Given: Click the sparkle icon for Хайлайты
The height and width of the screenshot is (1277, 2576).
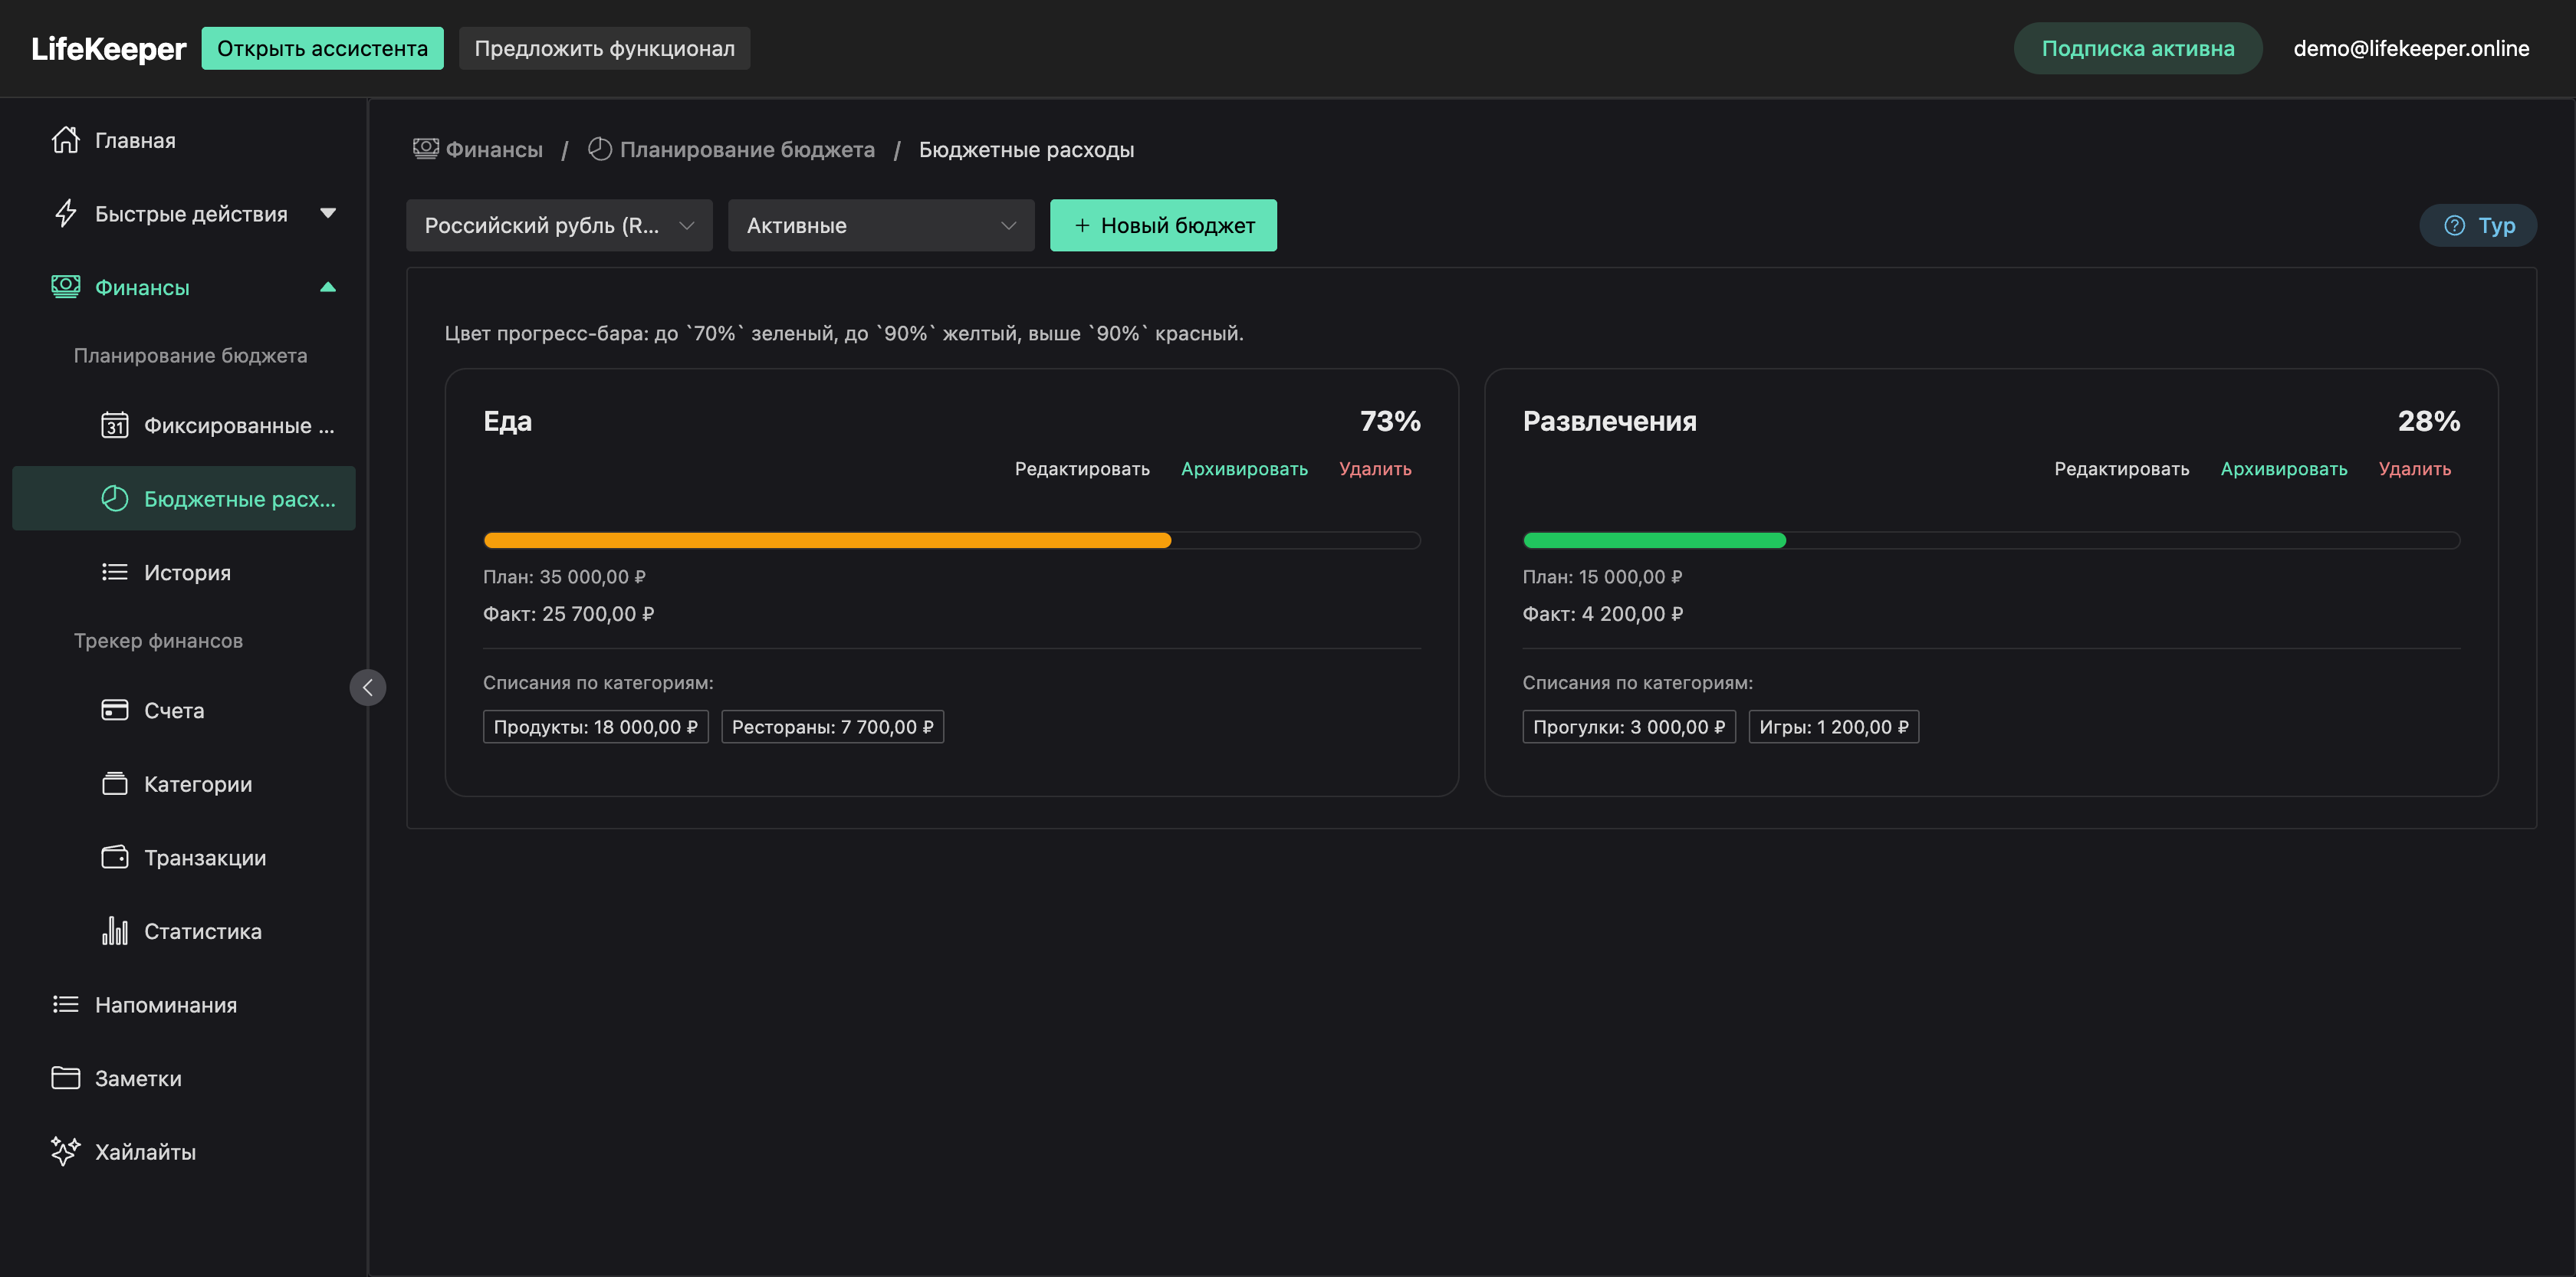Looking at the screenshot, I should click(65, 1152).
